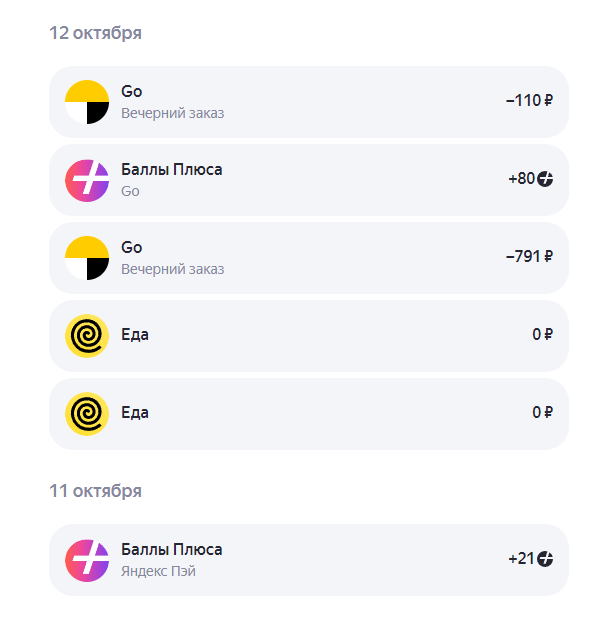The width and height of the screenshot is (615, 618).
Task: Click the Яндекс Пэй subtitle text
Action: (x=158, y=571)
